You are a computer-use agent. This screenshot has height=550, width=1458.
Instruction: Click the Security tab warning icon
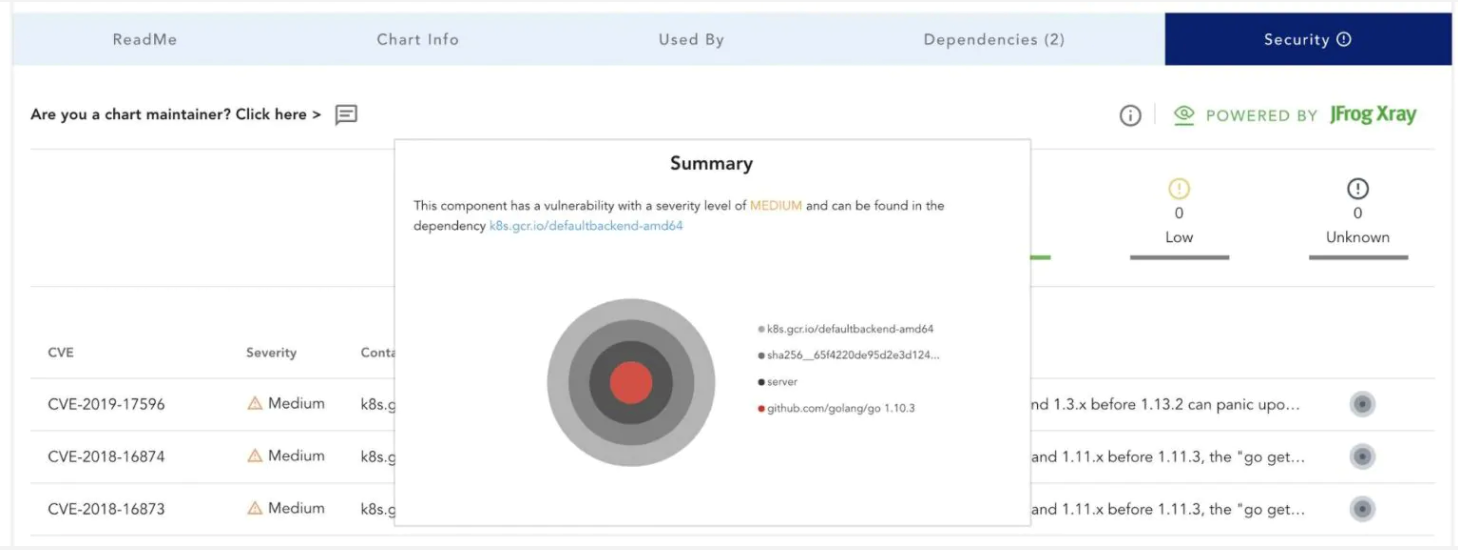[1344, 40]
